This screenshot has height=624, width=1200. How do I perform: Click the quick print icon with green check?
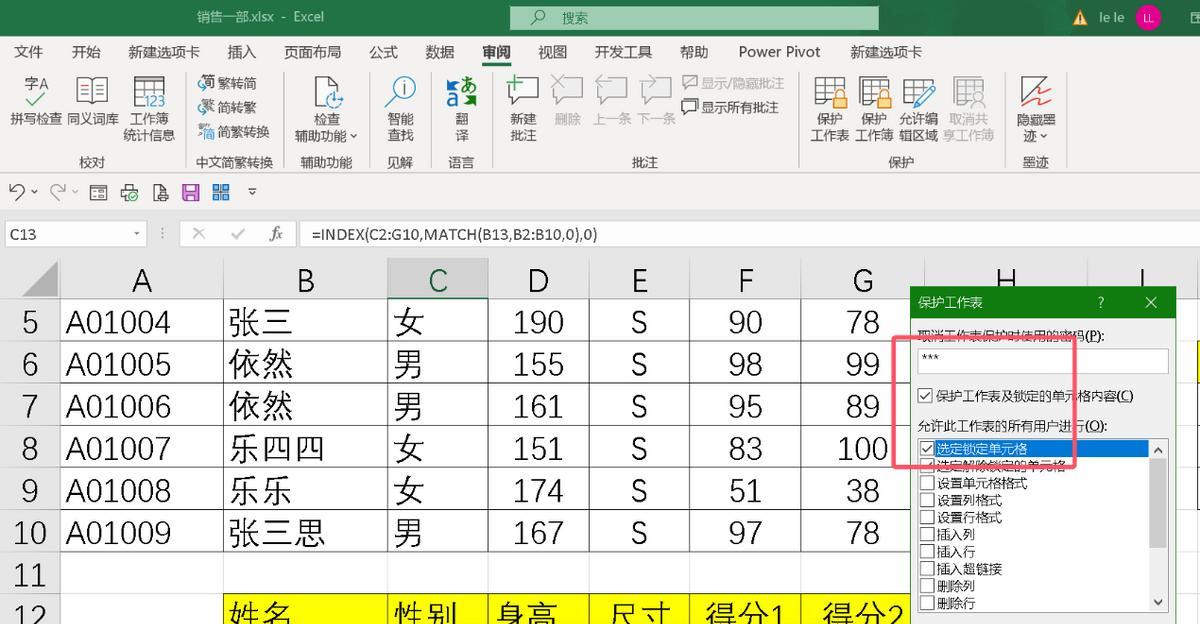130,192
